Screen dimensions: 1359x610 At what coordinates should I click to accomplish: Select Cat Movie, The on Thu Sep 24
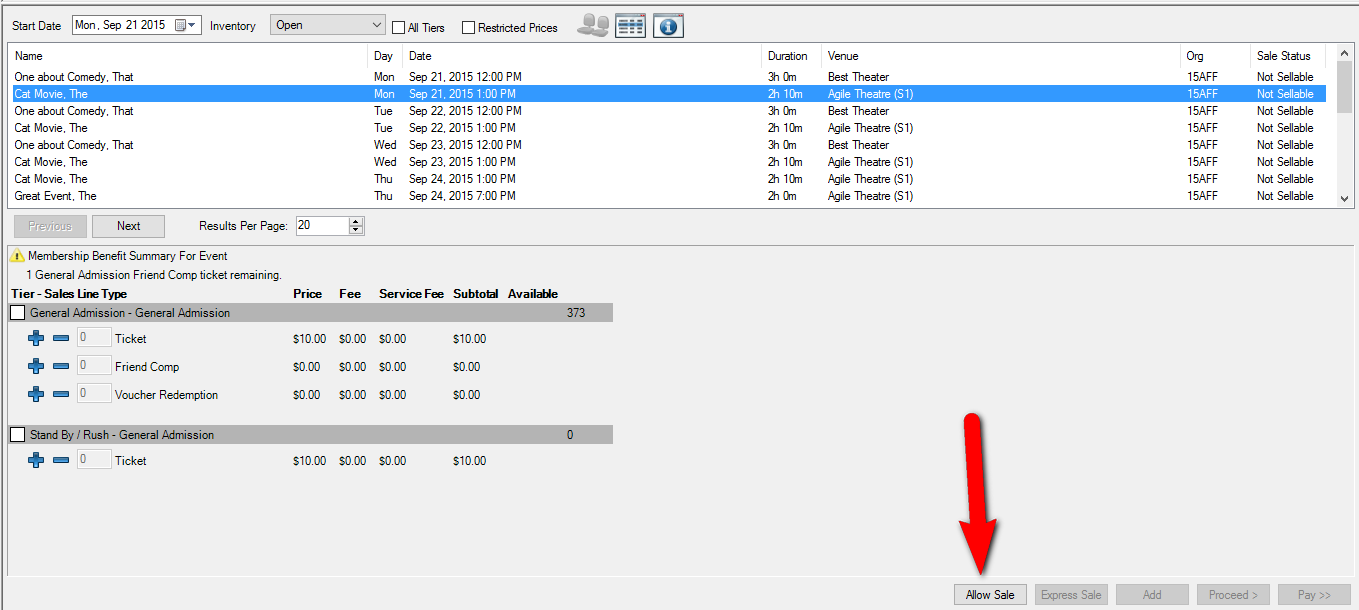pyautogui.click(x=668, y=179)
